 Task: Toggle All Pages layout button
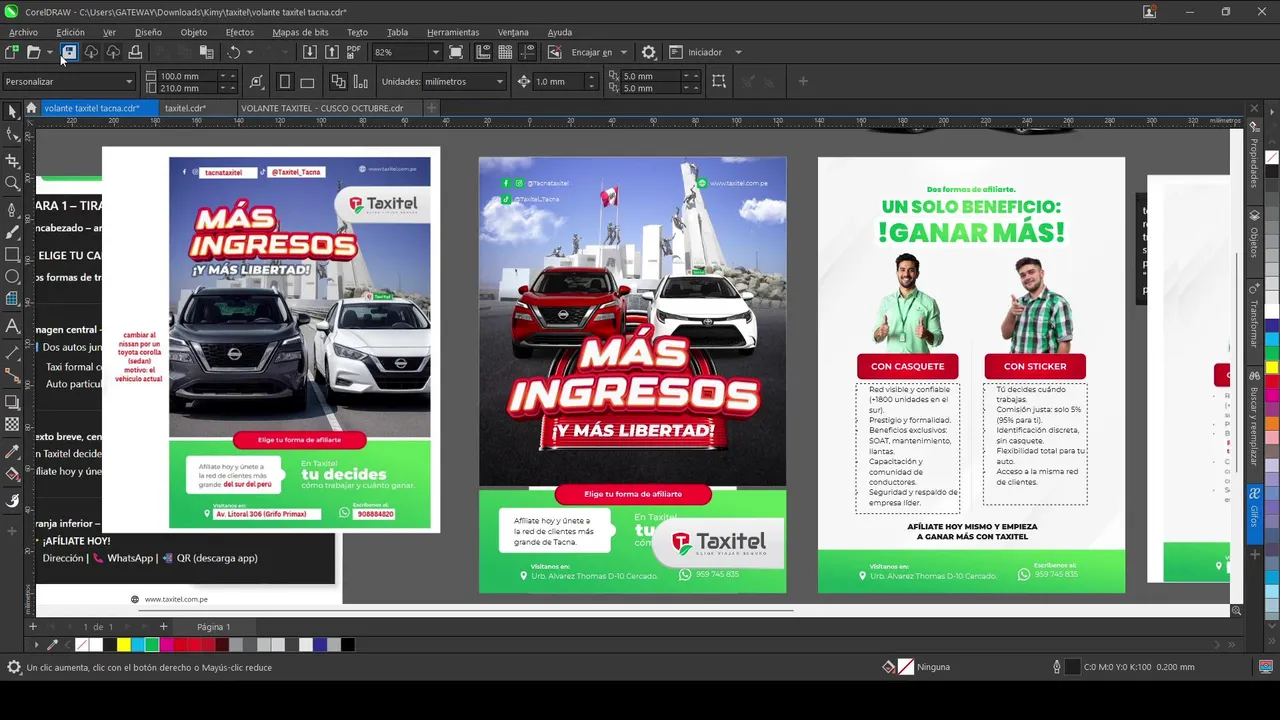pyautogui.click(x=338, y=82)
